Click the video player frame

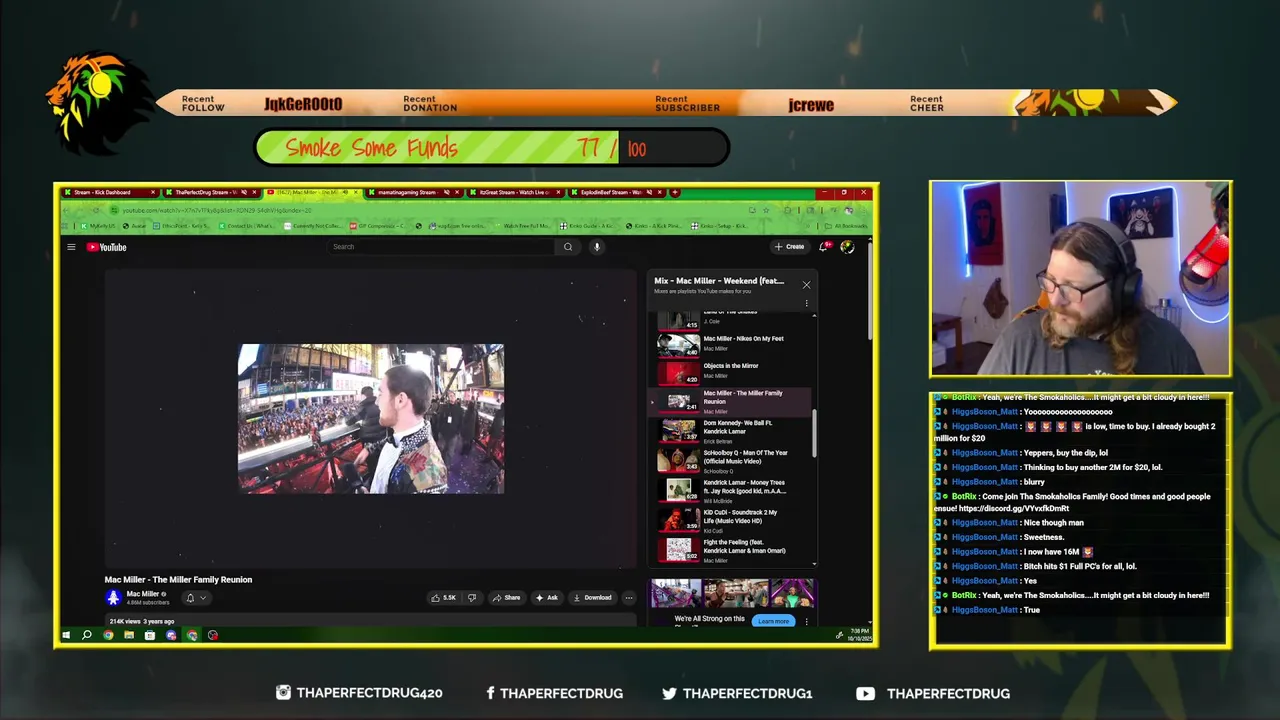[x=371, y=419]
